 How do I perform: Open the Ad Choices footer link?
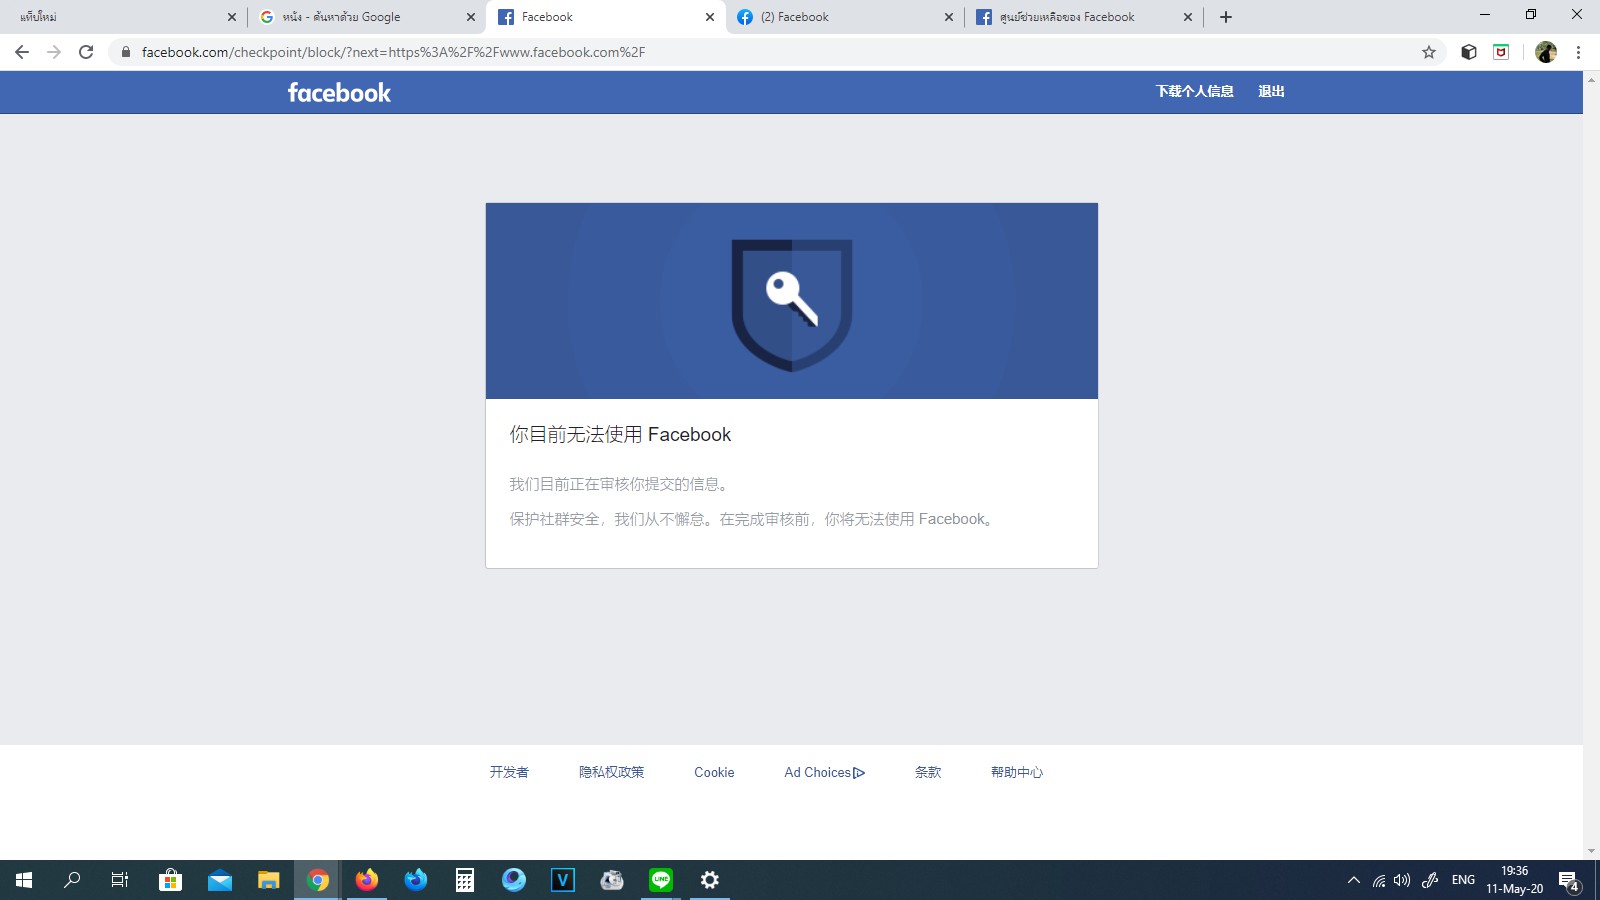coord(825,772)
